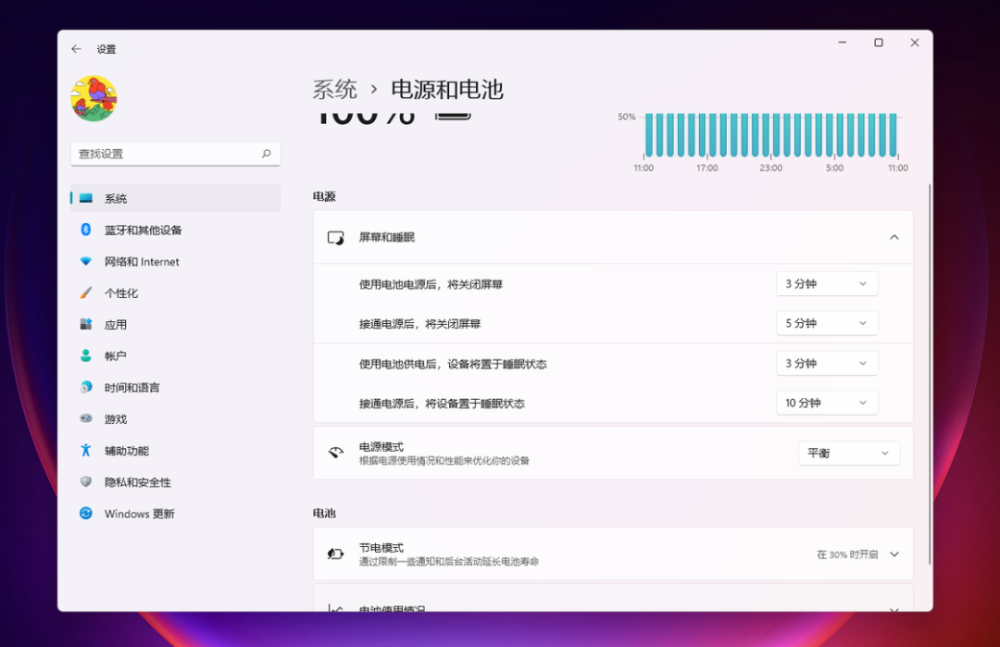
Task: Click the apps icon in sidebar
Action: (x=86, y=324)
